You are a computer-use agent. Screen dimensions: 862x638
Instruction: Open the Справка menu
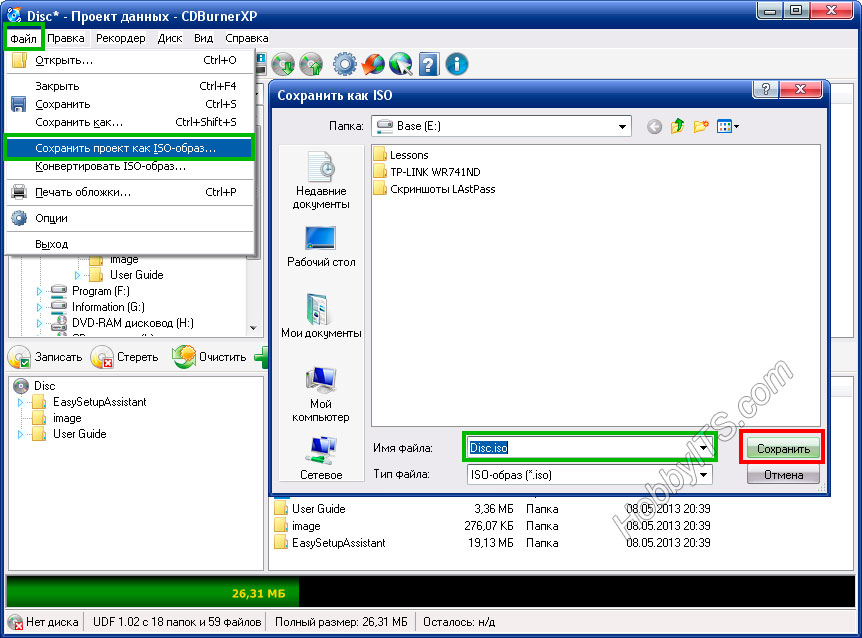[x=246, y=38]
